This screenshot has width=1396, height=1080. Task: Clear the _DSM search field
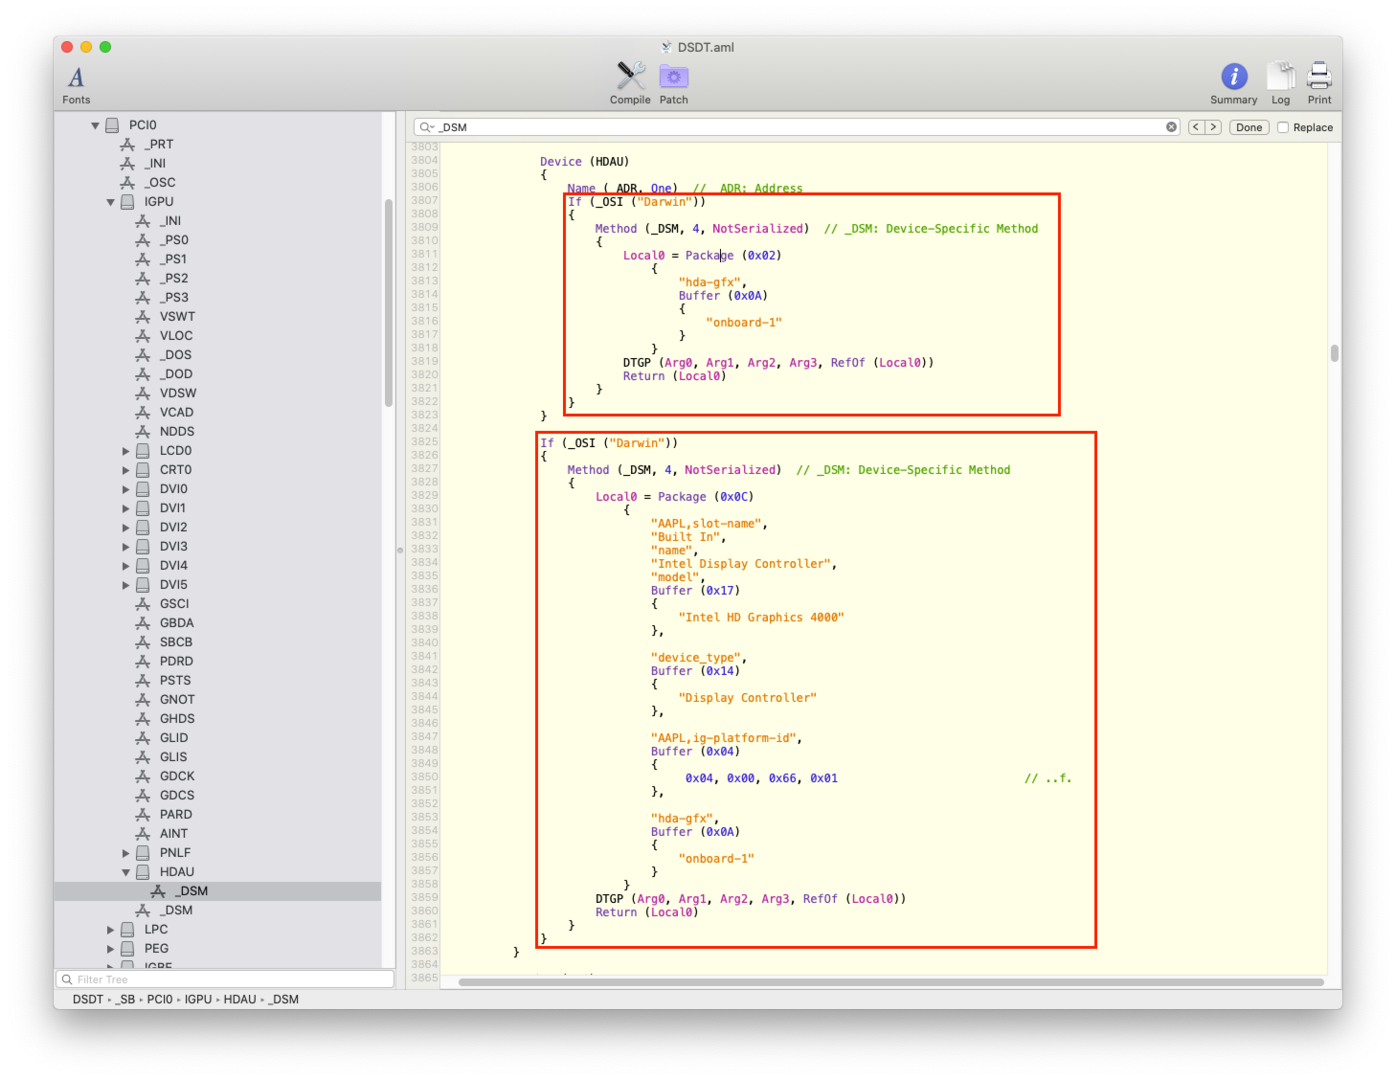[1171, 127]
